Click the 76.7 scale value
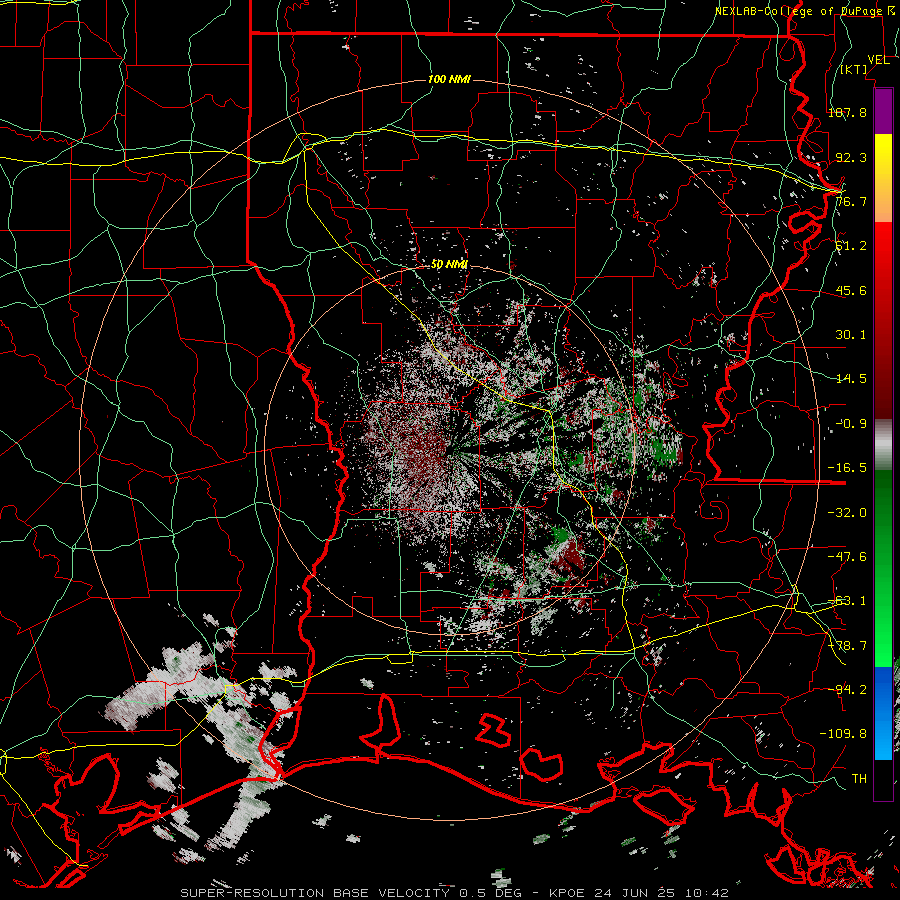900x900 pixels. [851, 201]
